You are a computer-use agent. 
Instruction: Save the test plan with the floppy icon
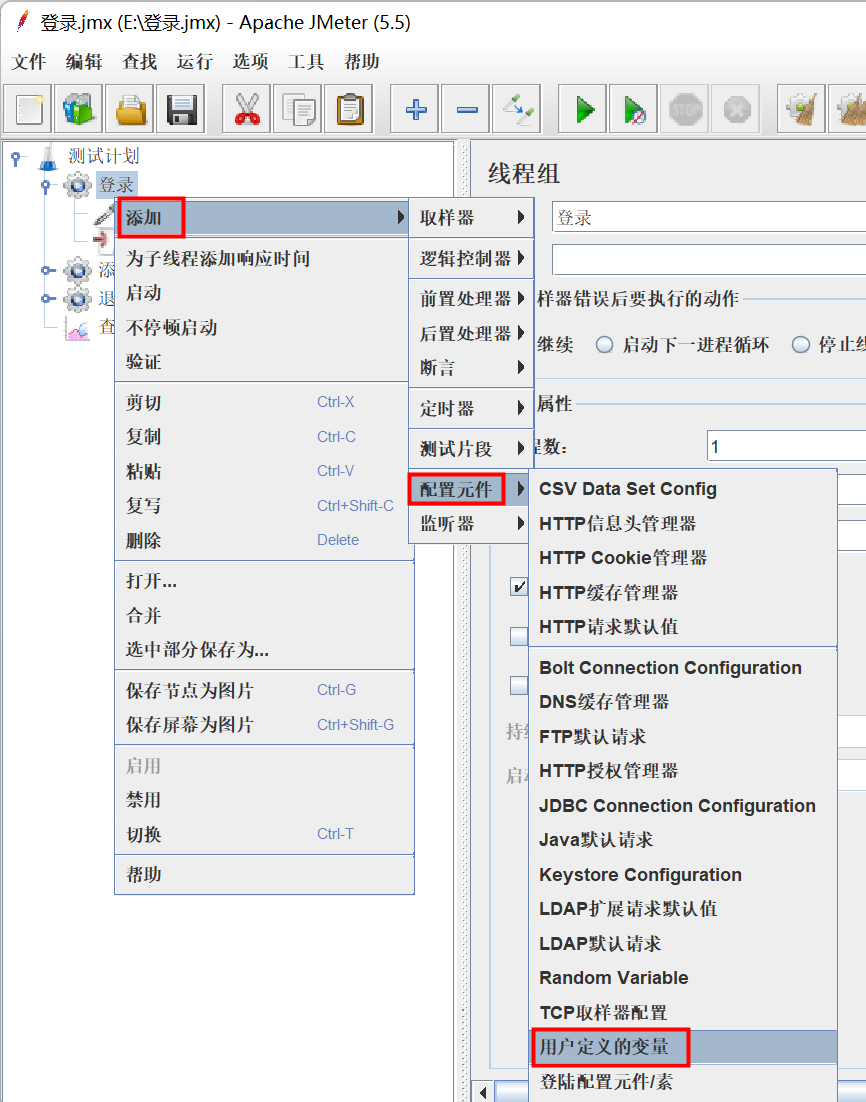(x=181, y=109)
